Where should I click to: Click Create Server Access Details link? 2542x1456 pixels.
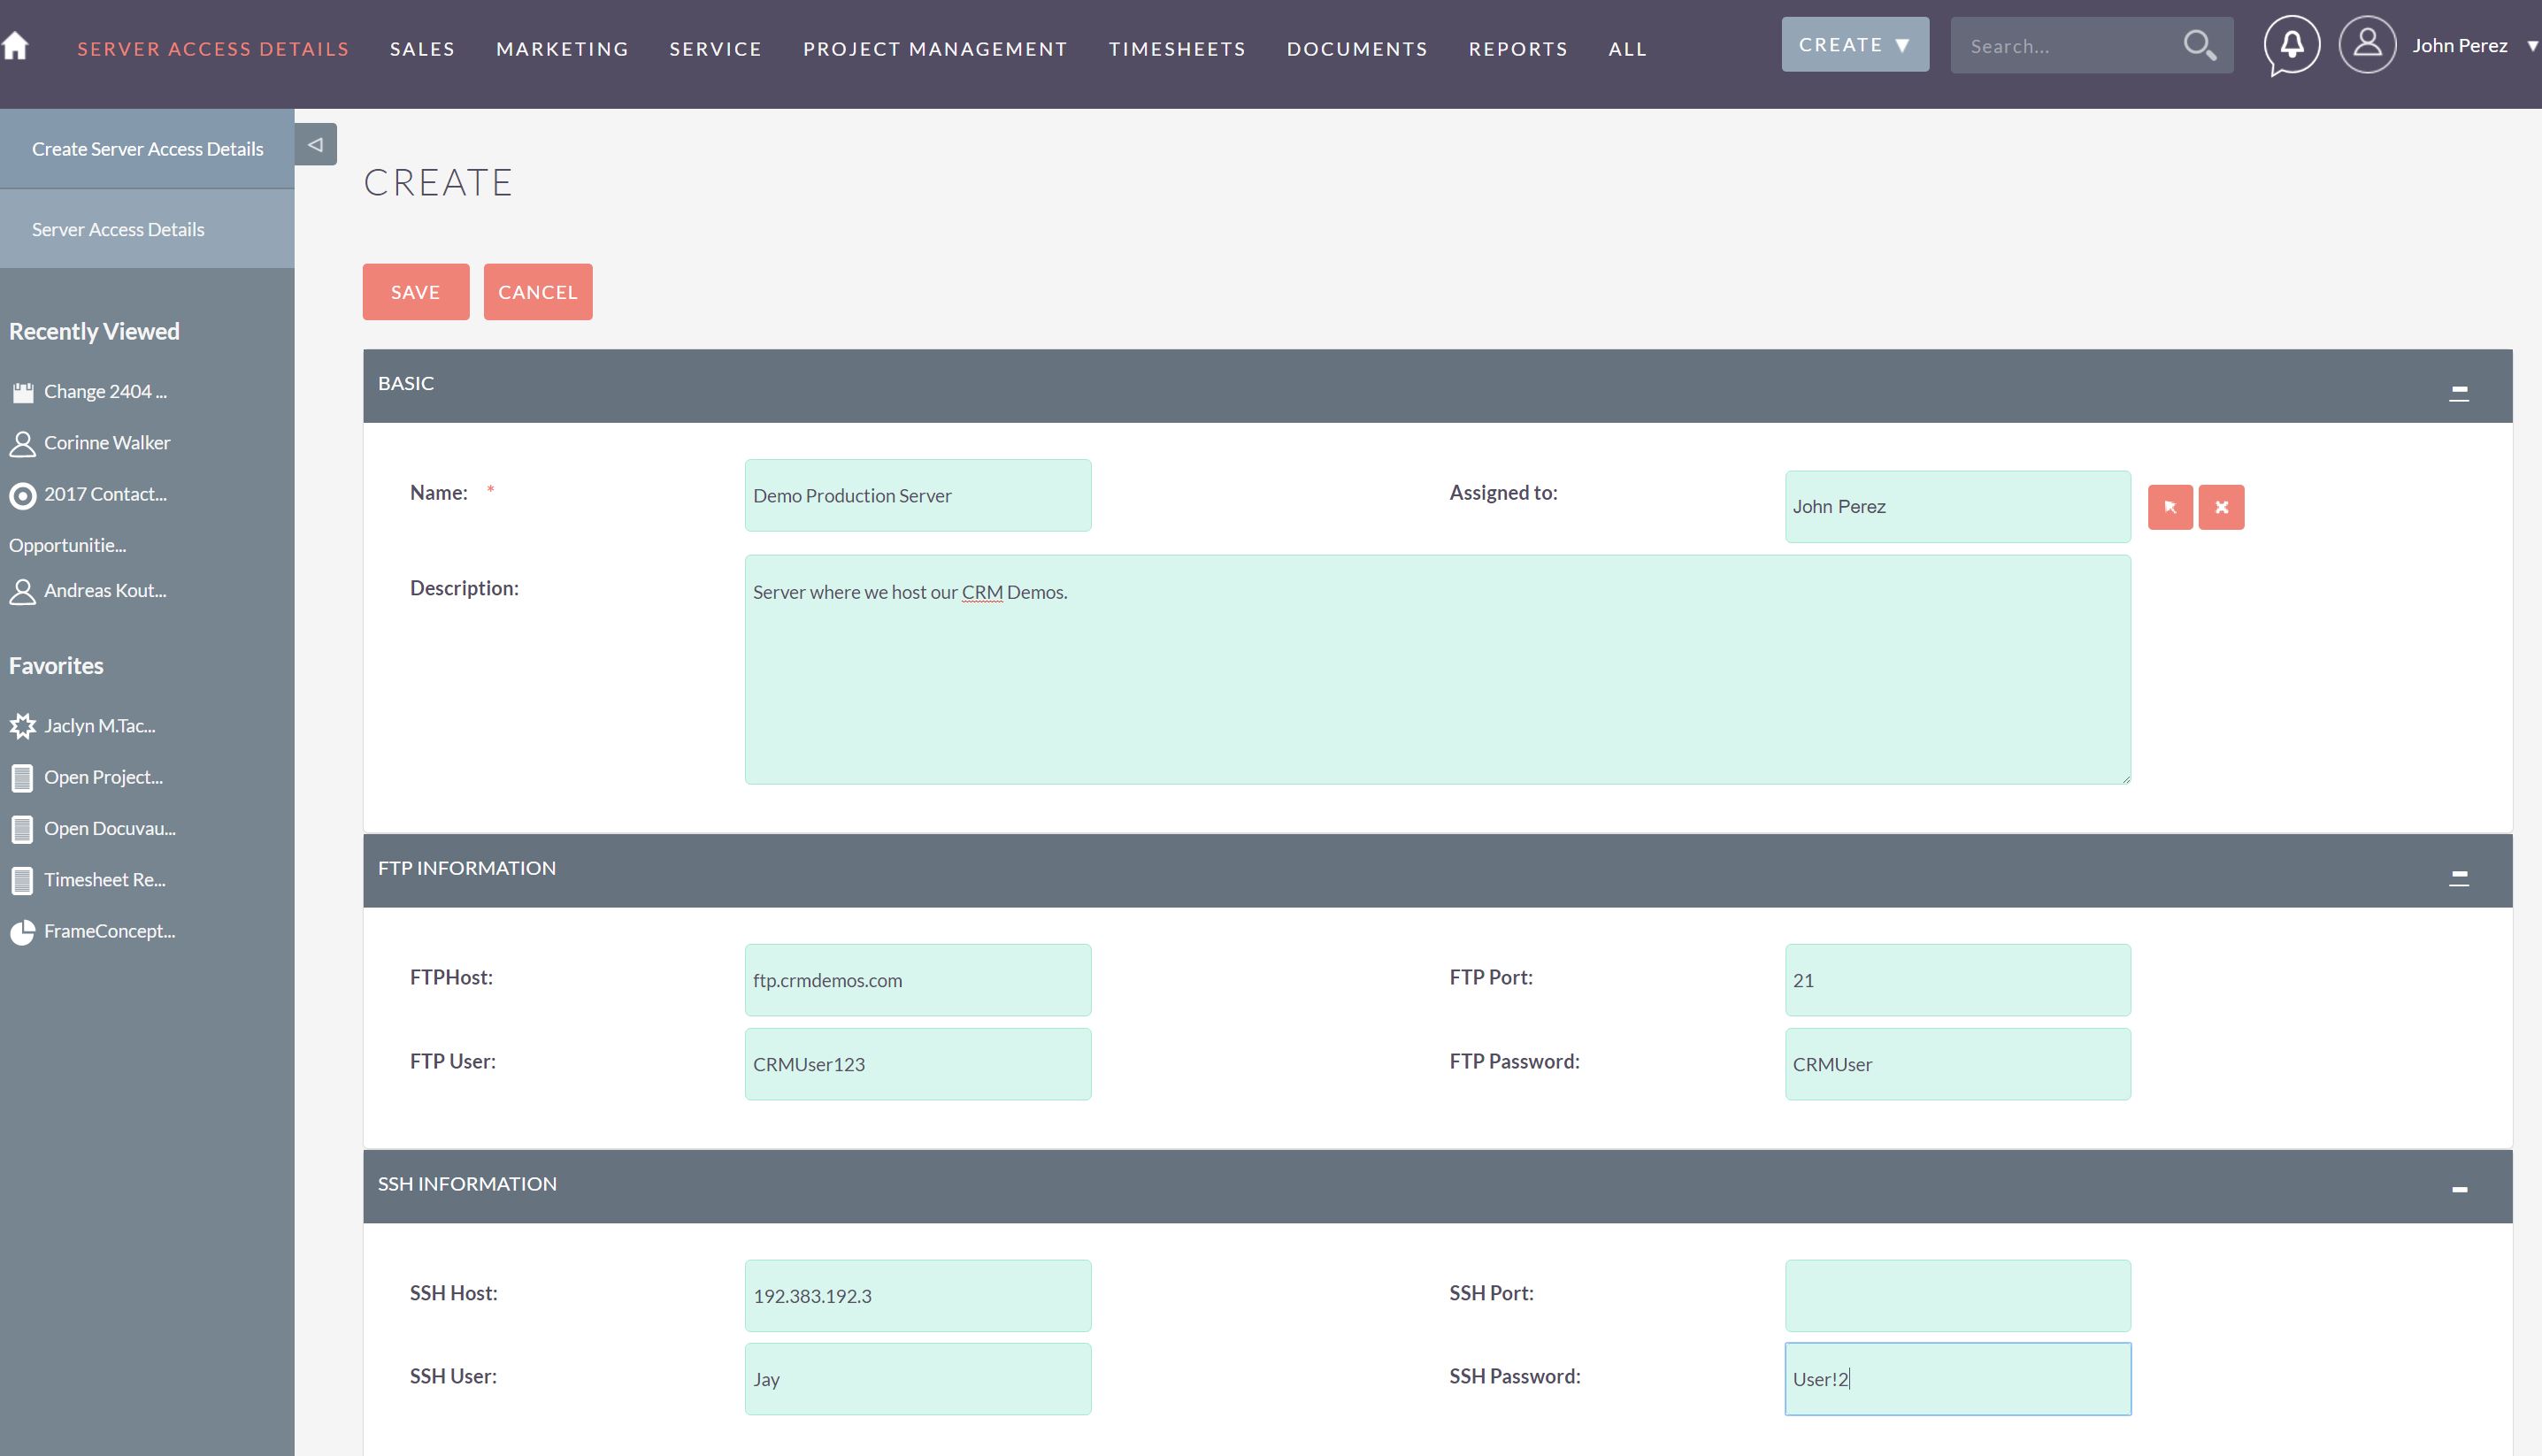(147, 149)
